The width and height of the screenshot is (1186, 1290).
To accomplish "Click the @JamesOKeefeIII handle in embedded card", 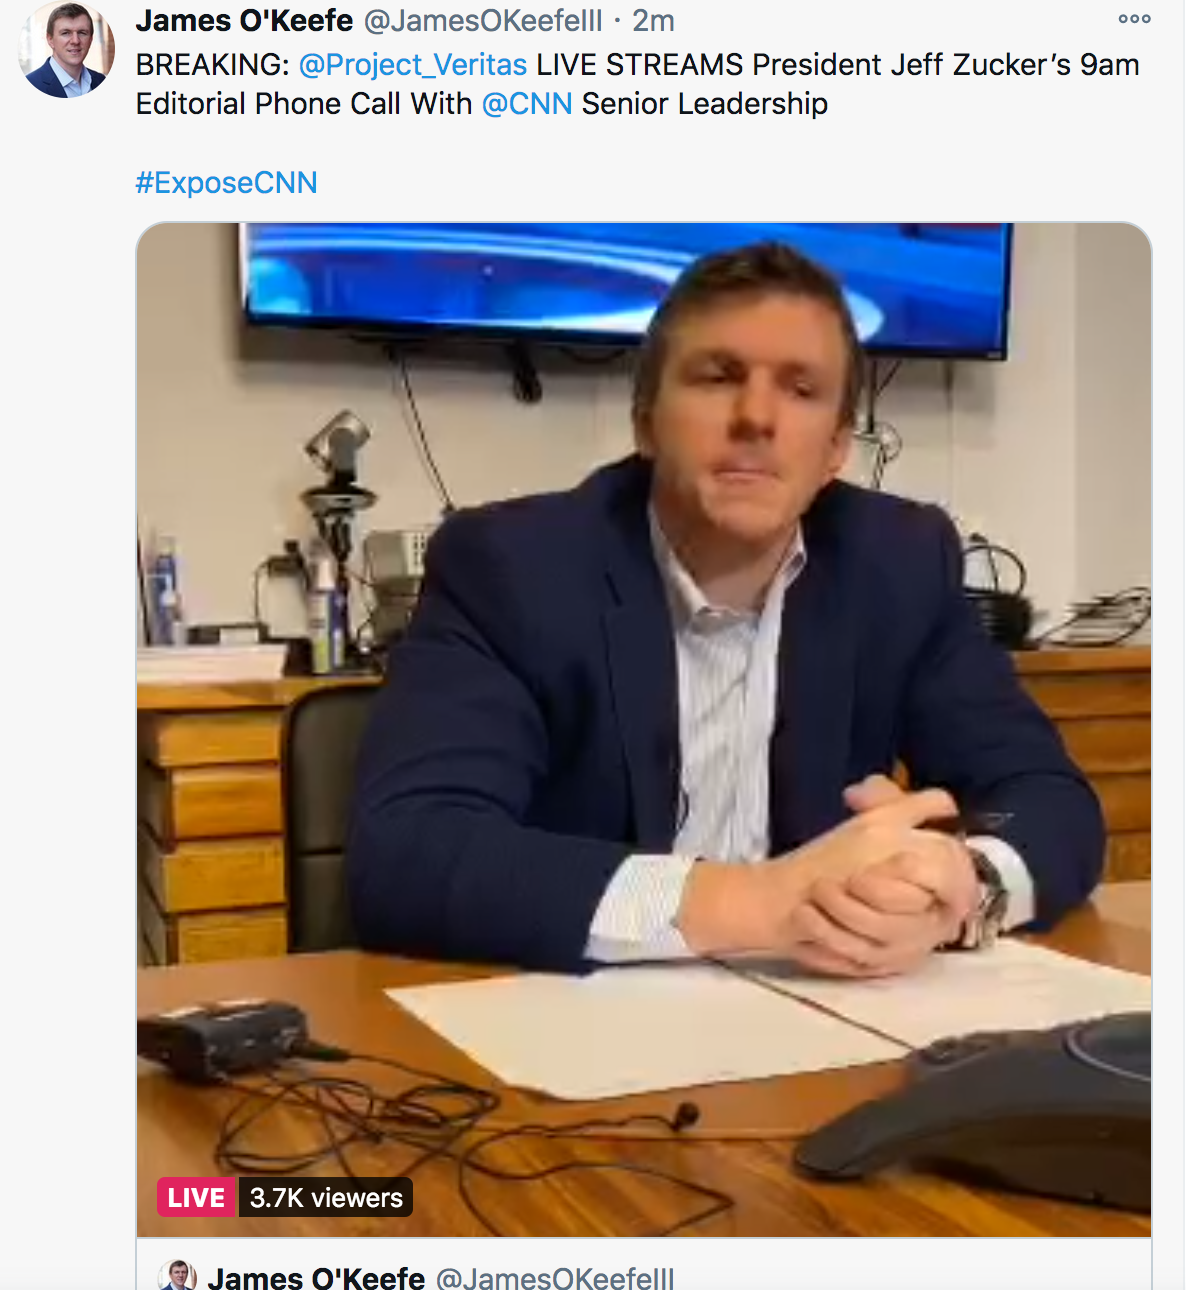I will coord(555,1278).
